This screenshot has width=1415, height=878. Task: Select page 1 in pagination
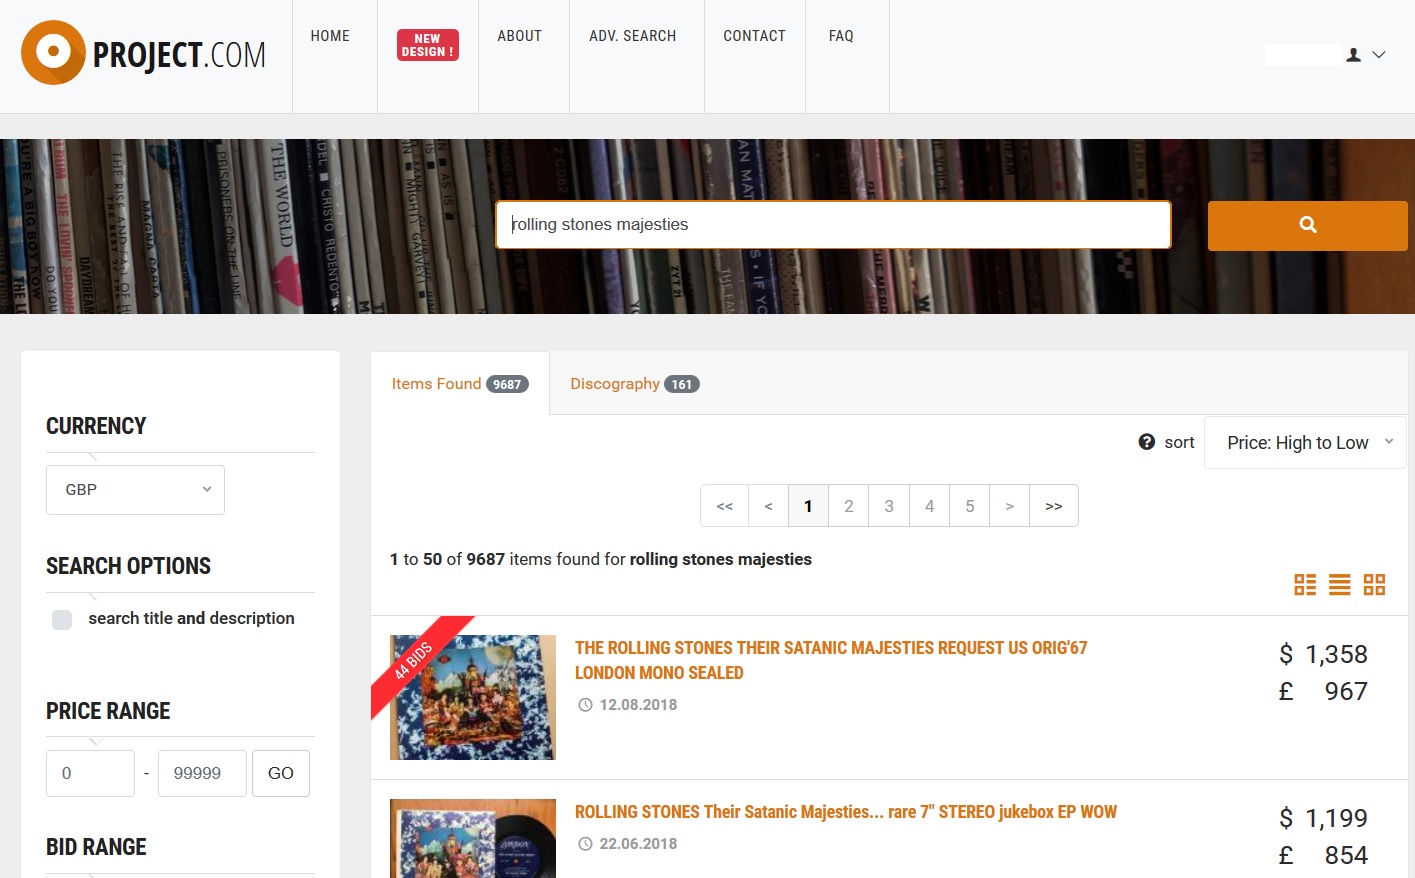tap(809, 506)
